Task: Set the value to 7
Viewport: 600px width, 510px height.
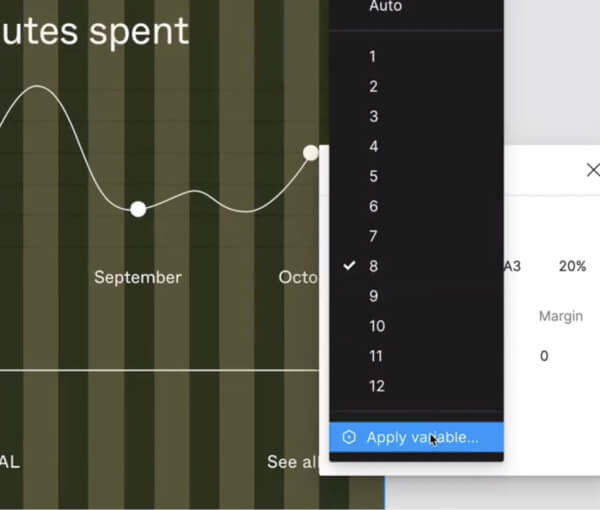Action: coord(373,237)
